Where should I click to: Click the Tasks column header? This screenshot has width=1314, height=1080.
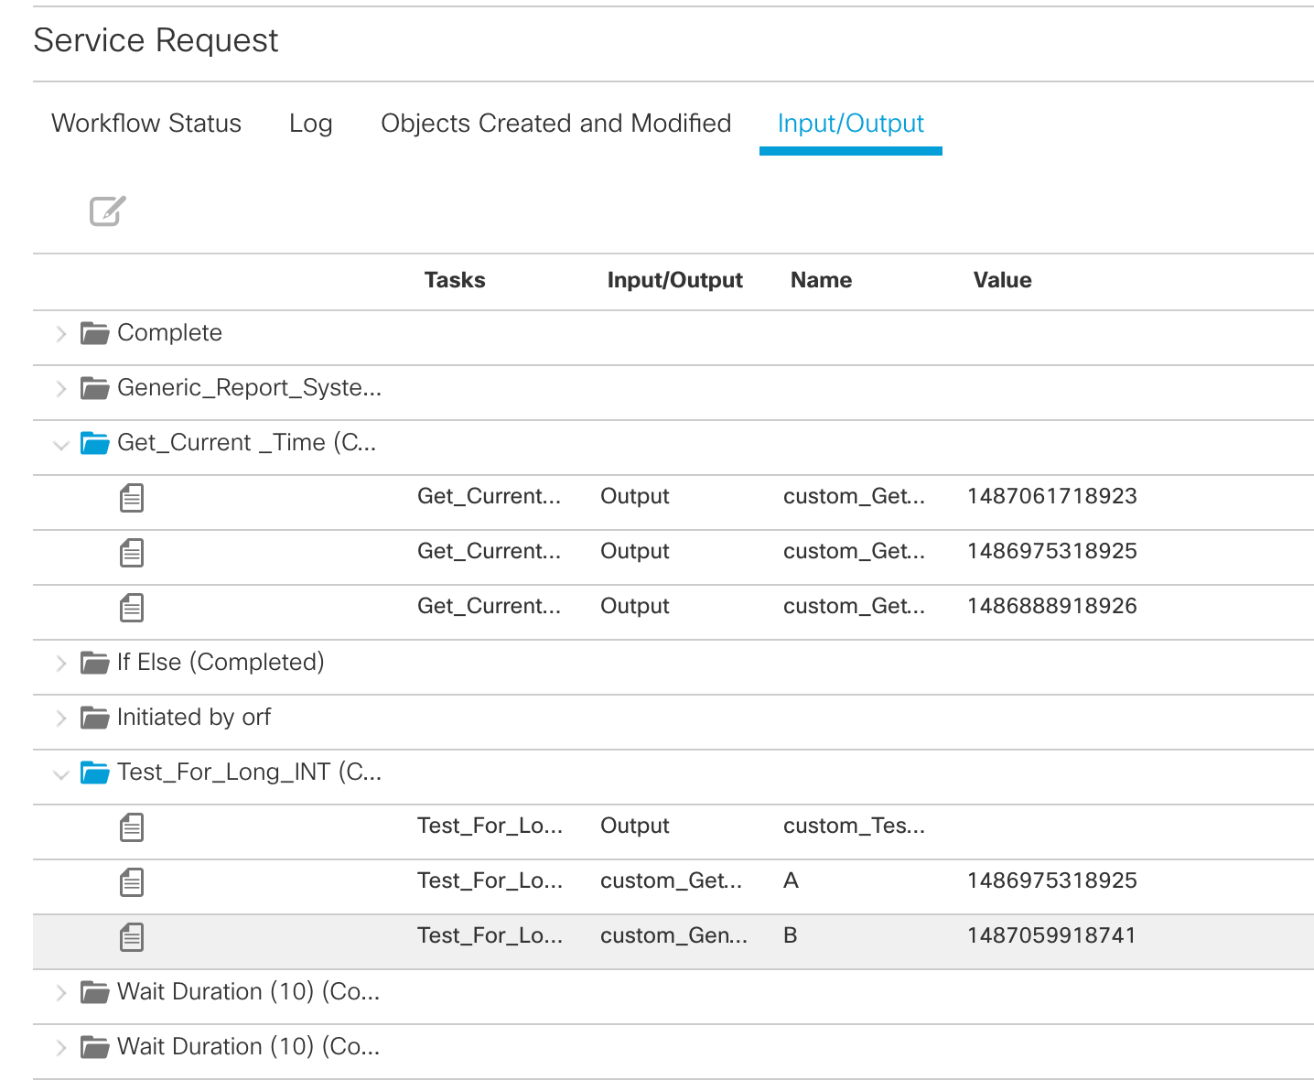click(x=455, y=280)
